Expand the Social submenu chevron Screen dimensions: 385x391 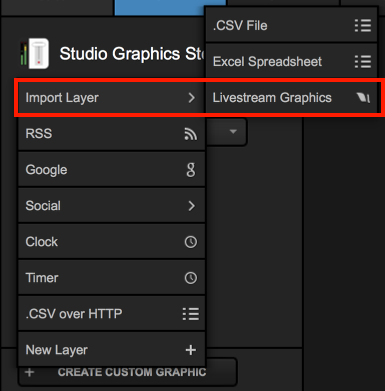click(191, 206)
